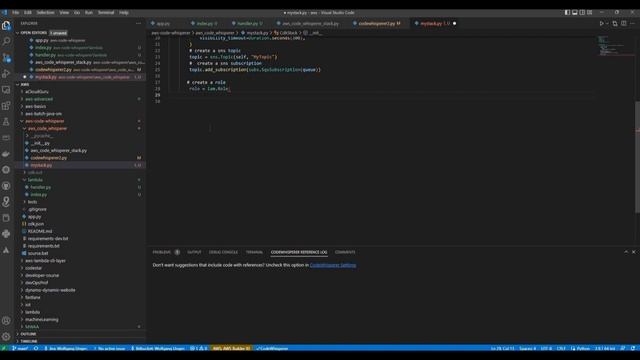Image resolution: width=640 pixels, height=360 pixels.
Task: Click the CodeWhisperer status bar item
Action: [272, 348]
